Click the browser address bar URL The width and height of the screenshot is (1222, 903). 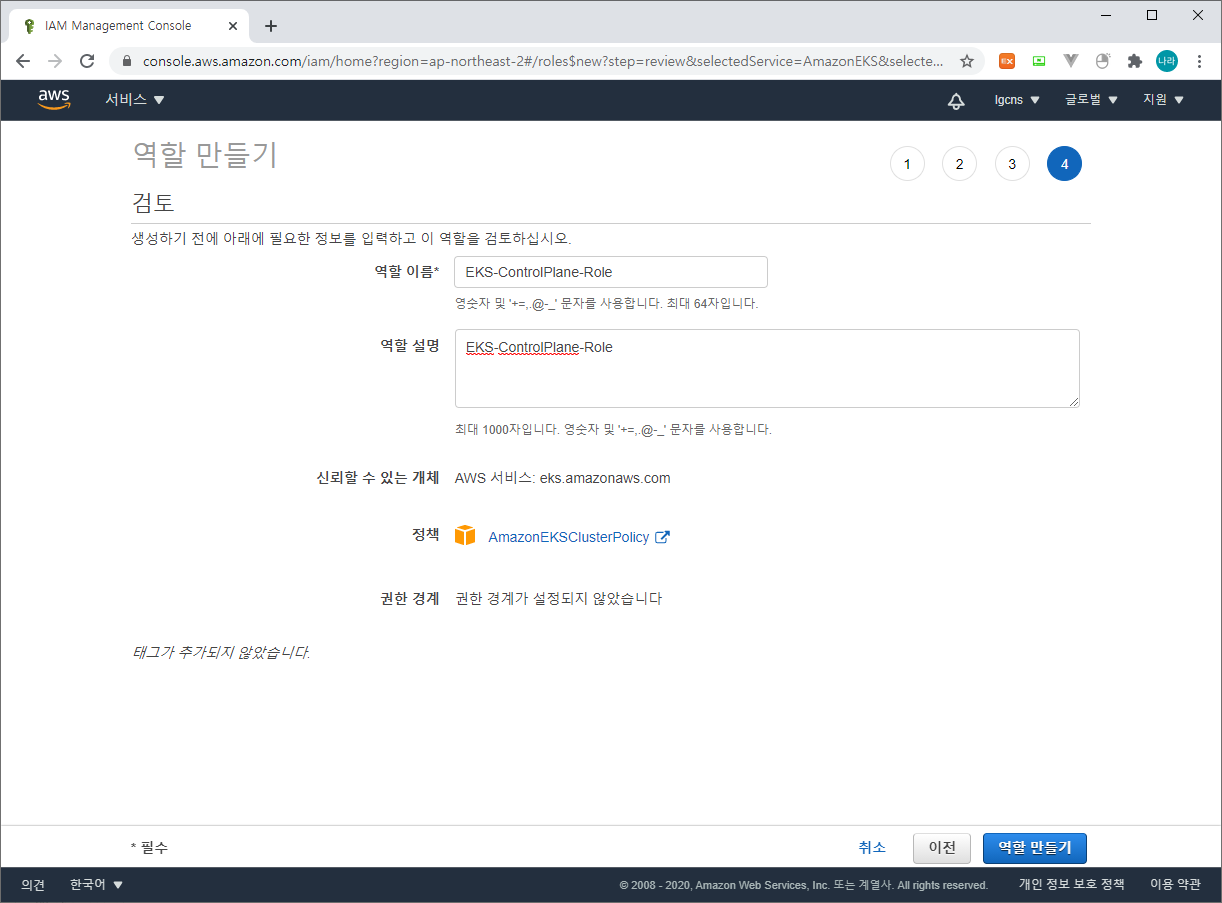click(543, 61)
